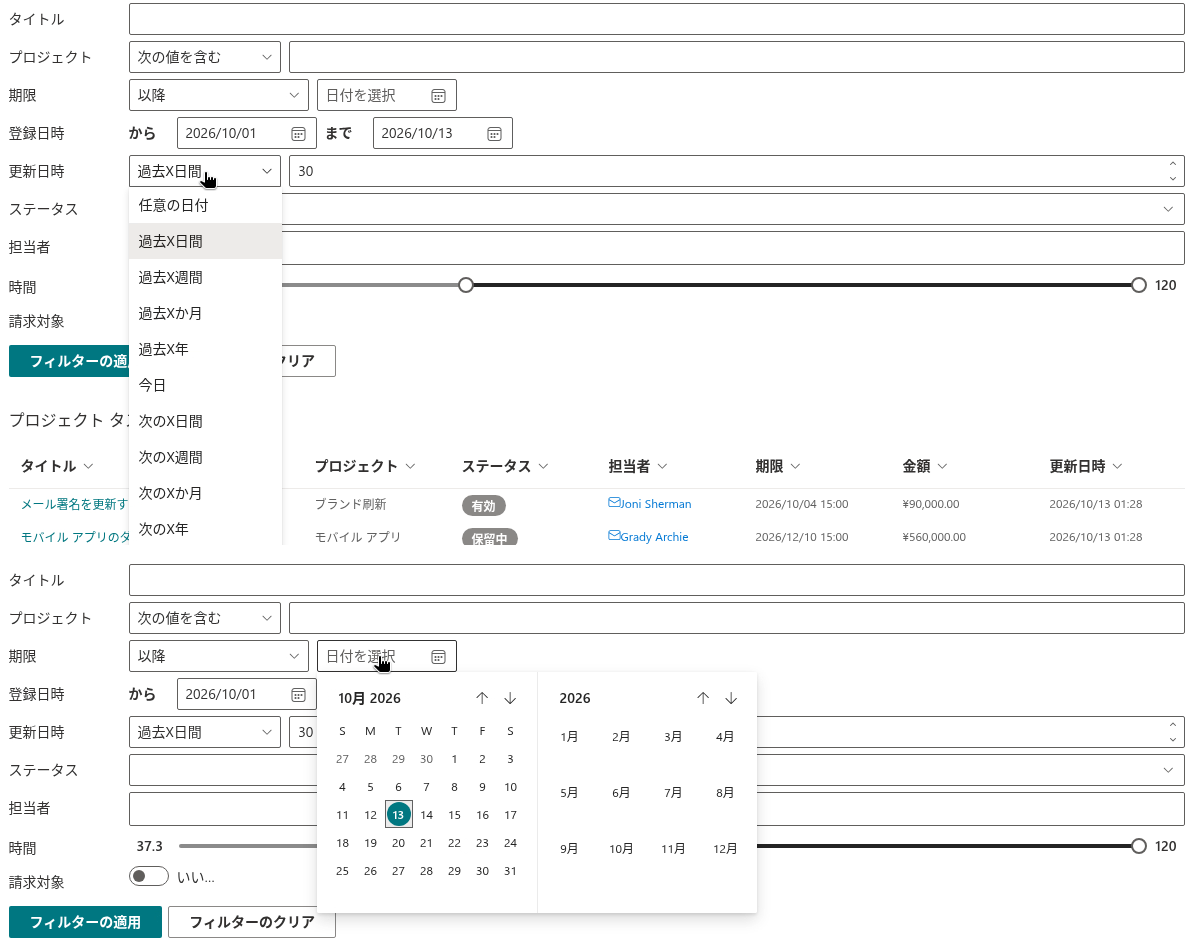Choose 過去Xか月 from the list
Viewport: 1200px width, 946px height.
(205, 313)
